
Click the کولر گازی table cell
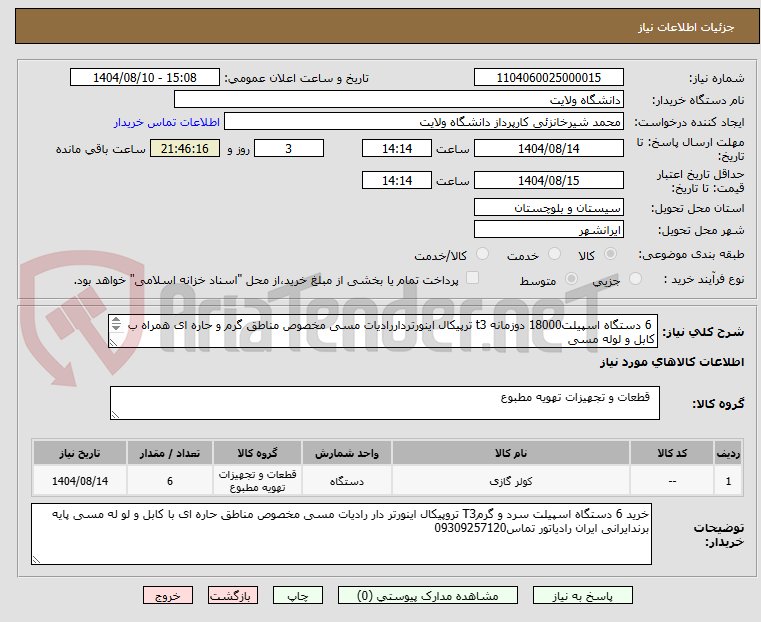pyautogui.click(x=511, y=481)
